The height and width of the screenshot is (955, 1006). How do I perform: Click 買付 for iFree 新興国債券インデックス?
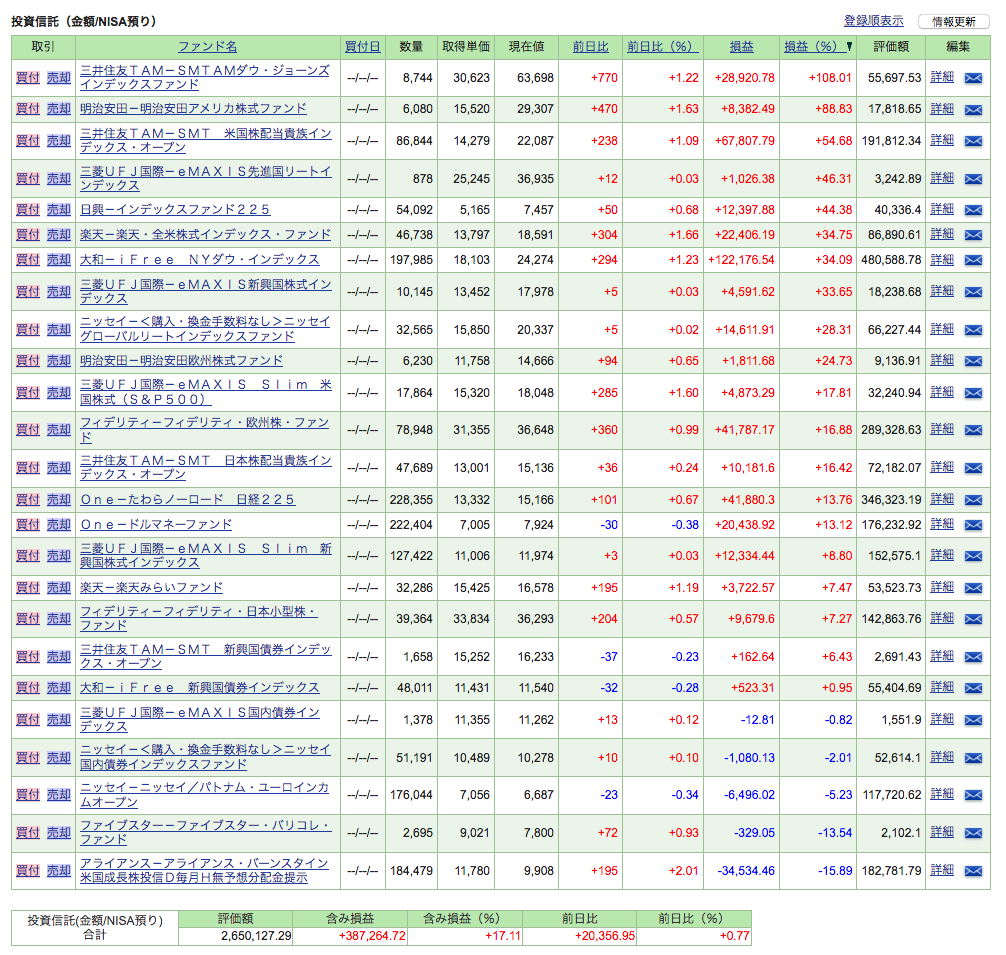click(x=28, y=688)
